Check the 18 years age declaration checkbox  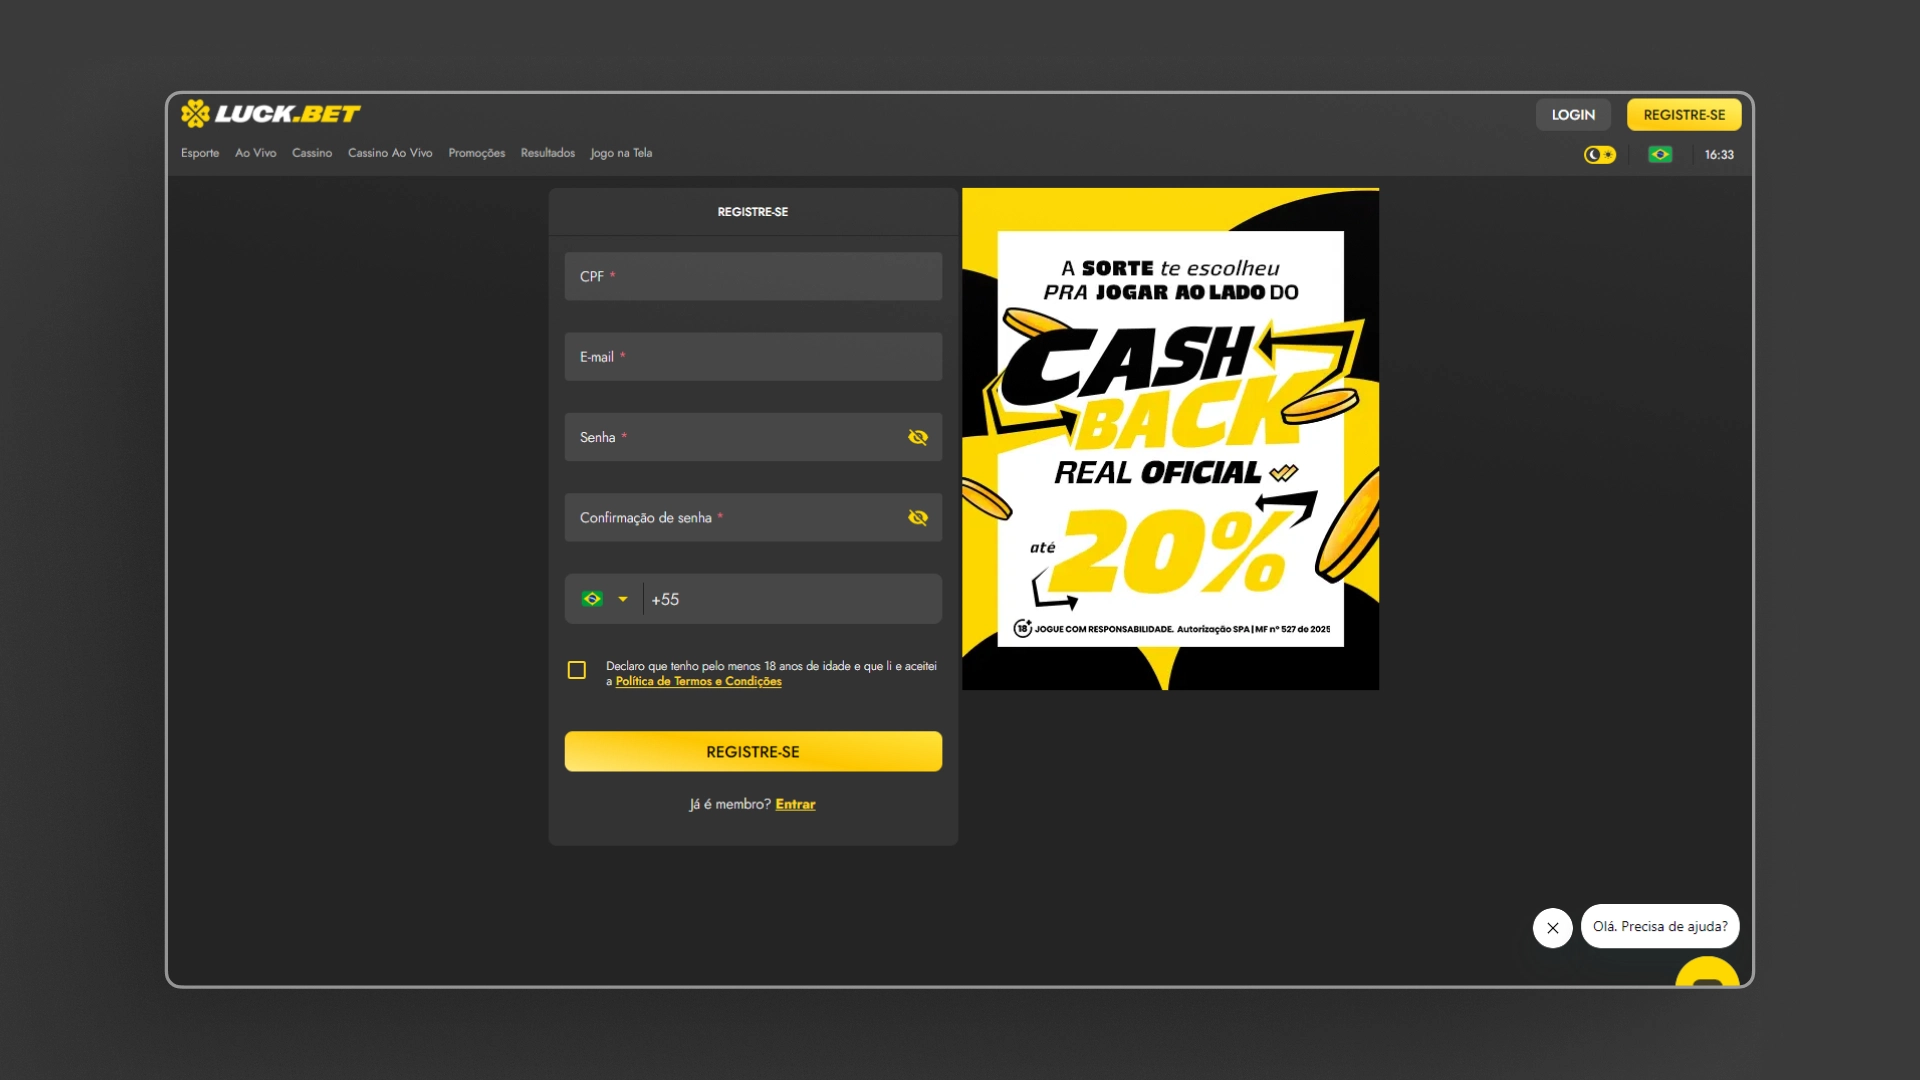577,670
